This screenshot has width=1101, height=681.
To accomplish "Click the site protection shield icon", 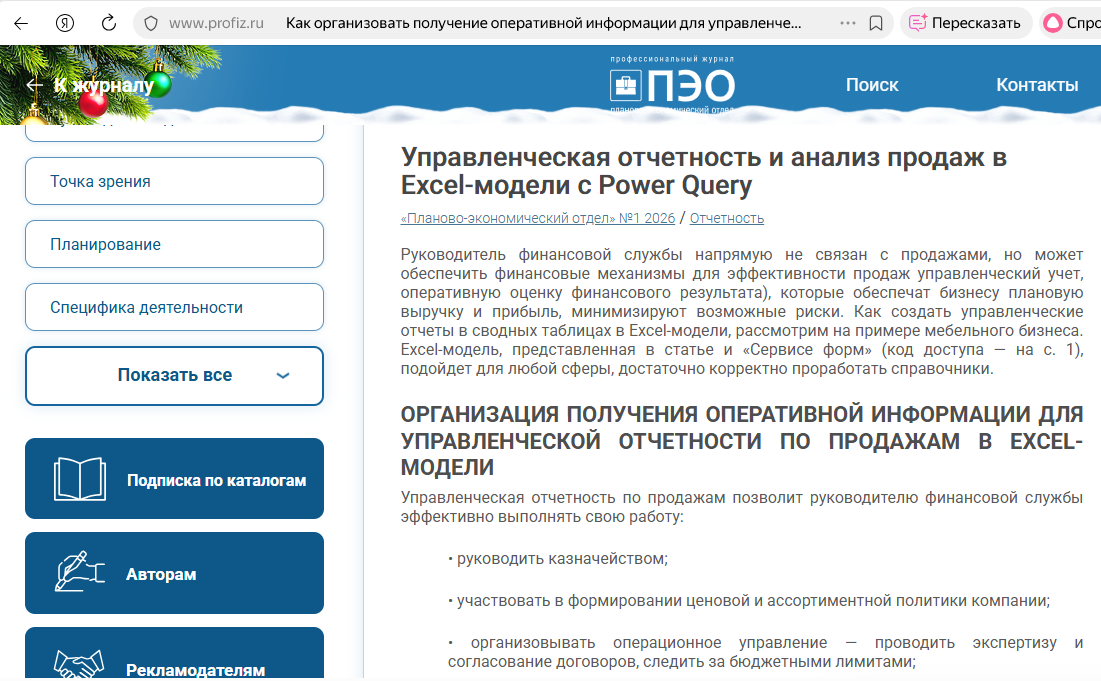I will pyautogui.click(x=151, y=23).
